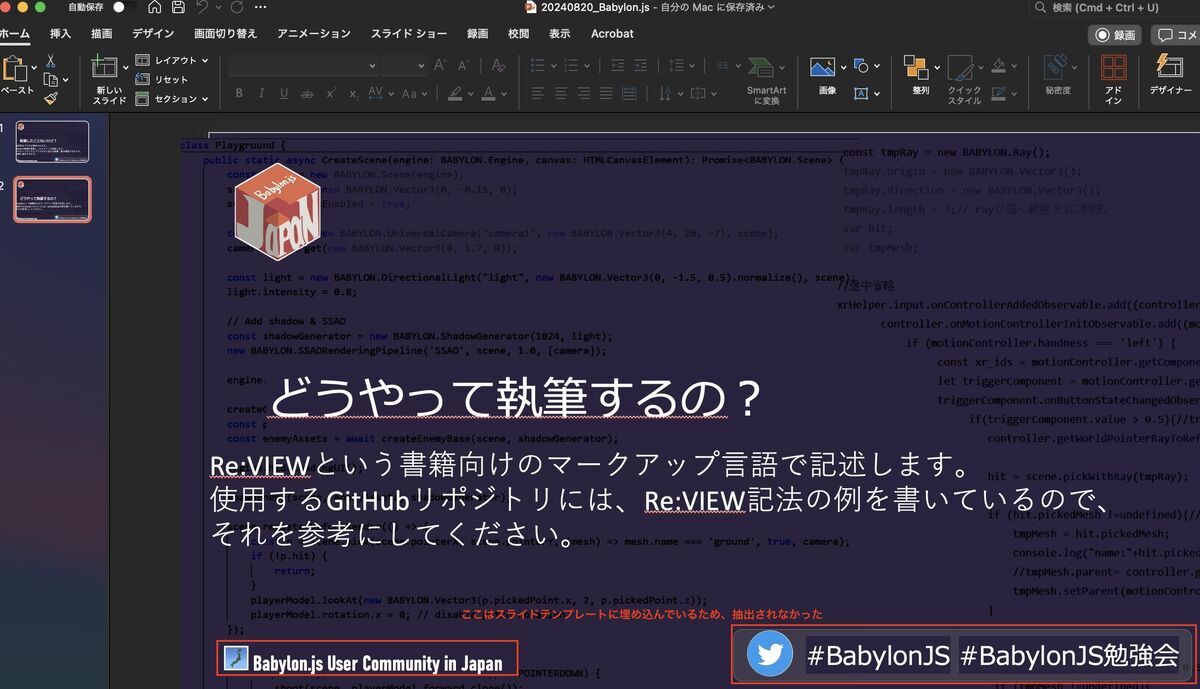
Task: Open the スライド ショー tab
Action: point(409,33)
